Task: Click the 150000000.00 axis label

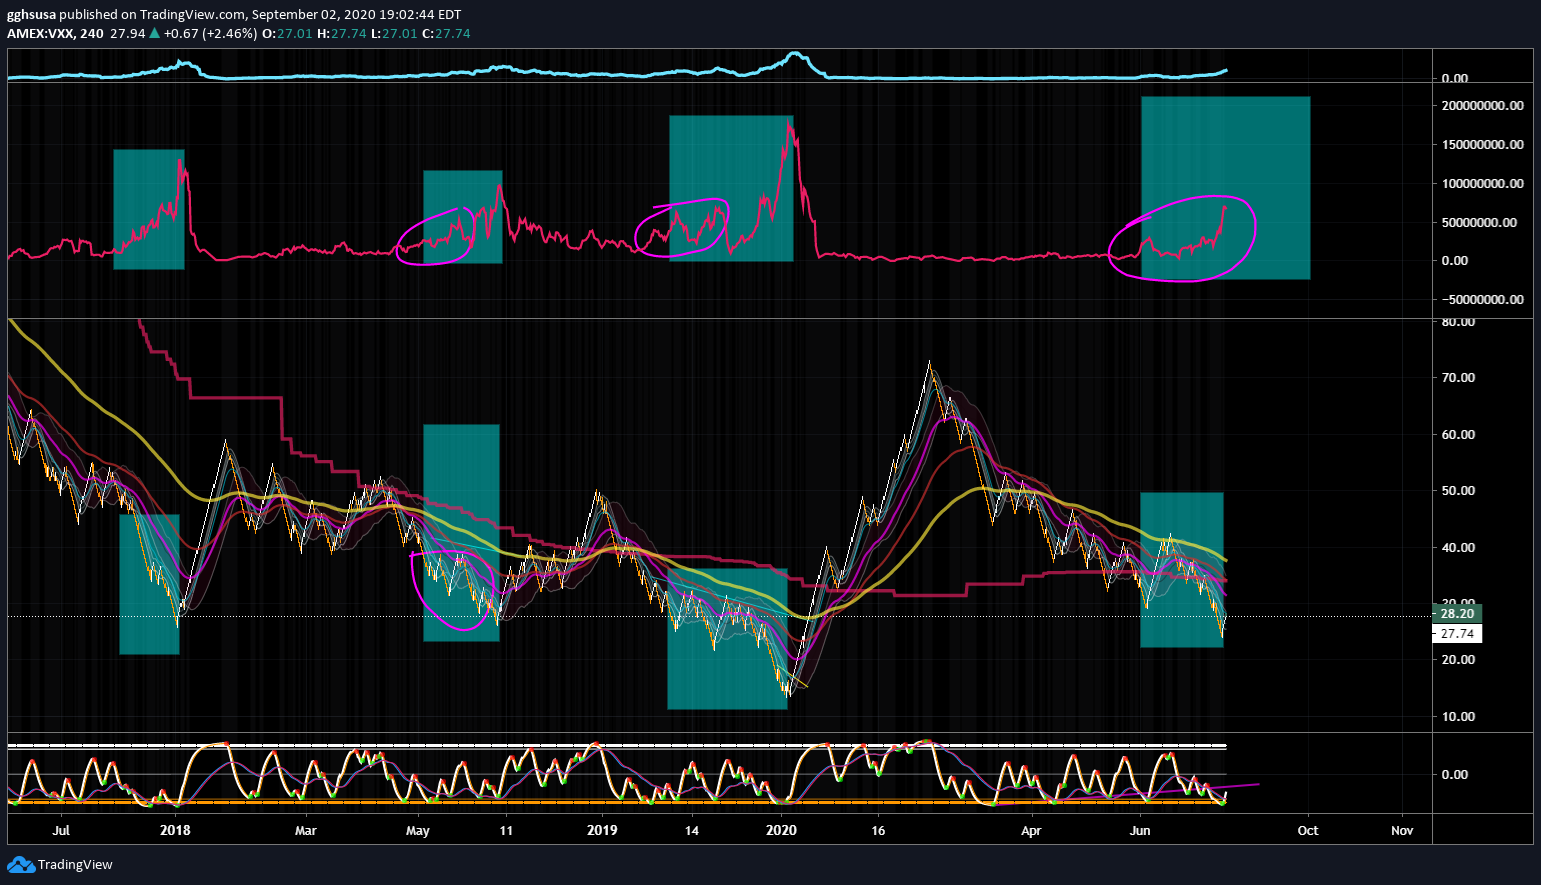Action: pos(1483,144)
